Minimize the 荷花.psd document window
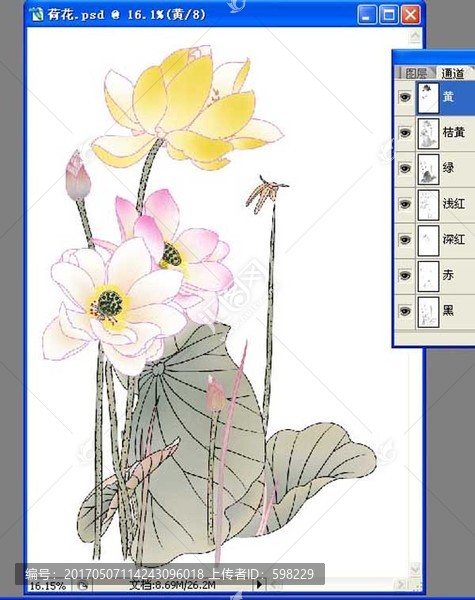Screen dimensions: 475x600 367,15
